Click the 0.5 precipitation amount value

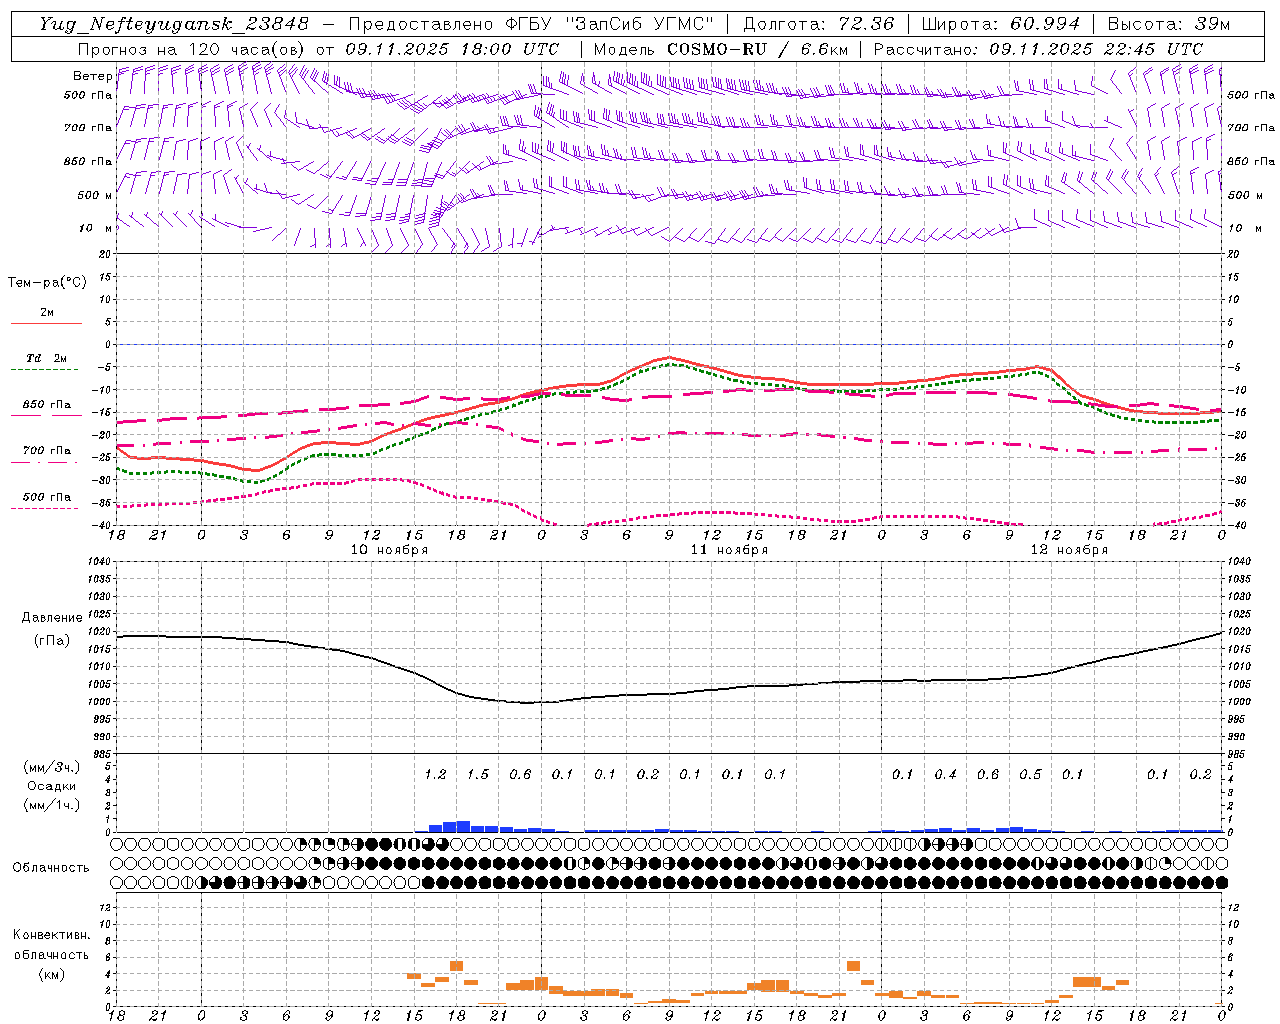point(1030,774)
